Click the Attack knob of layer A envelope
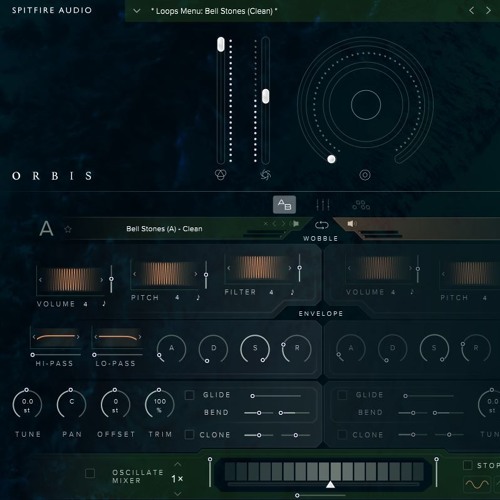500x500 pixels. coord(171,349)
